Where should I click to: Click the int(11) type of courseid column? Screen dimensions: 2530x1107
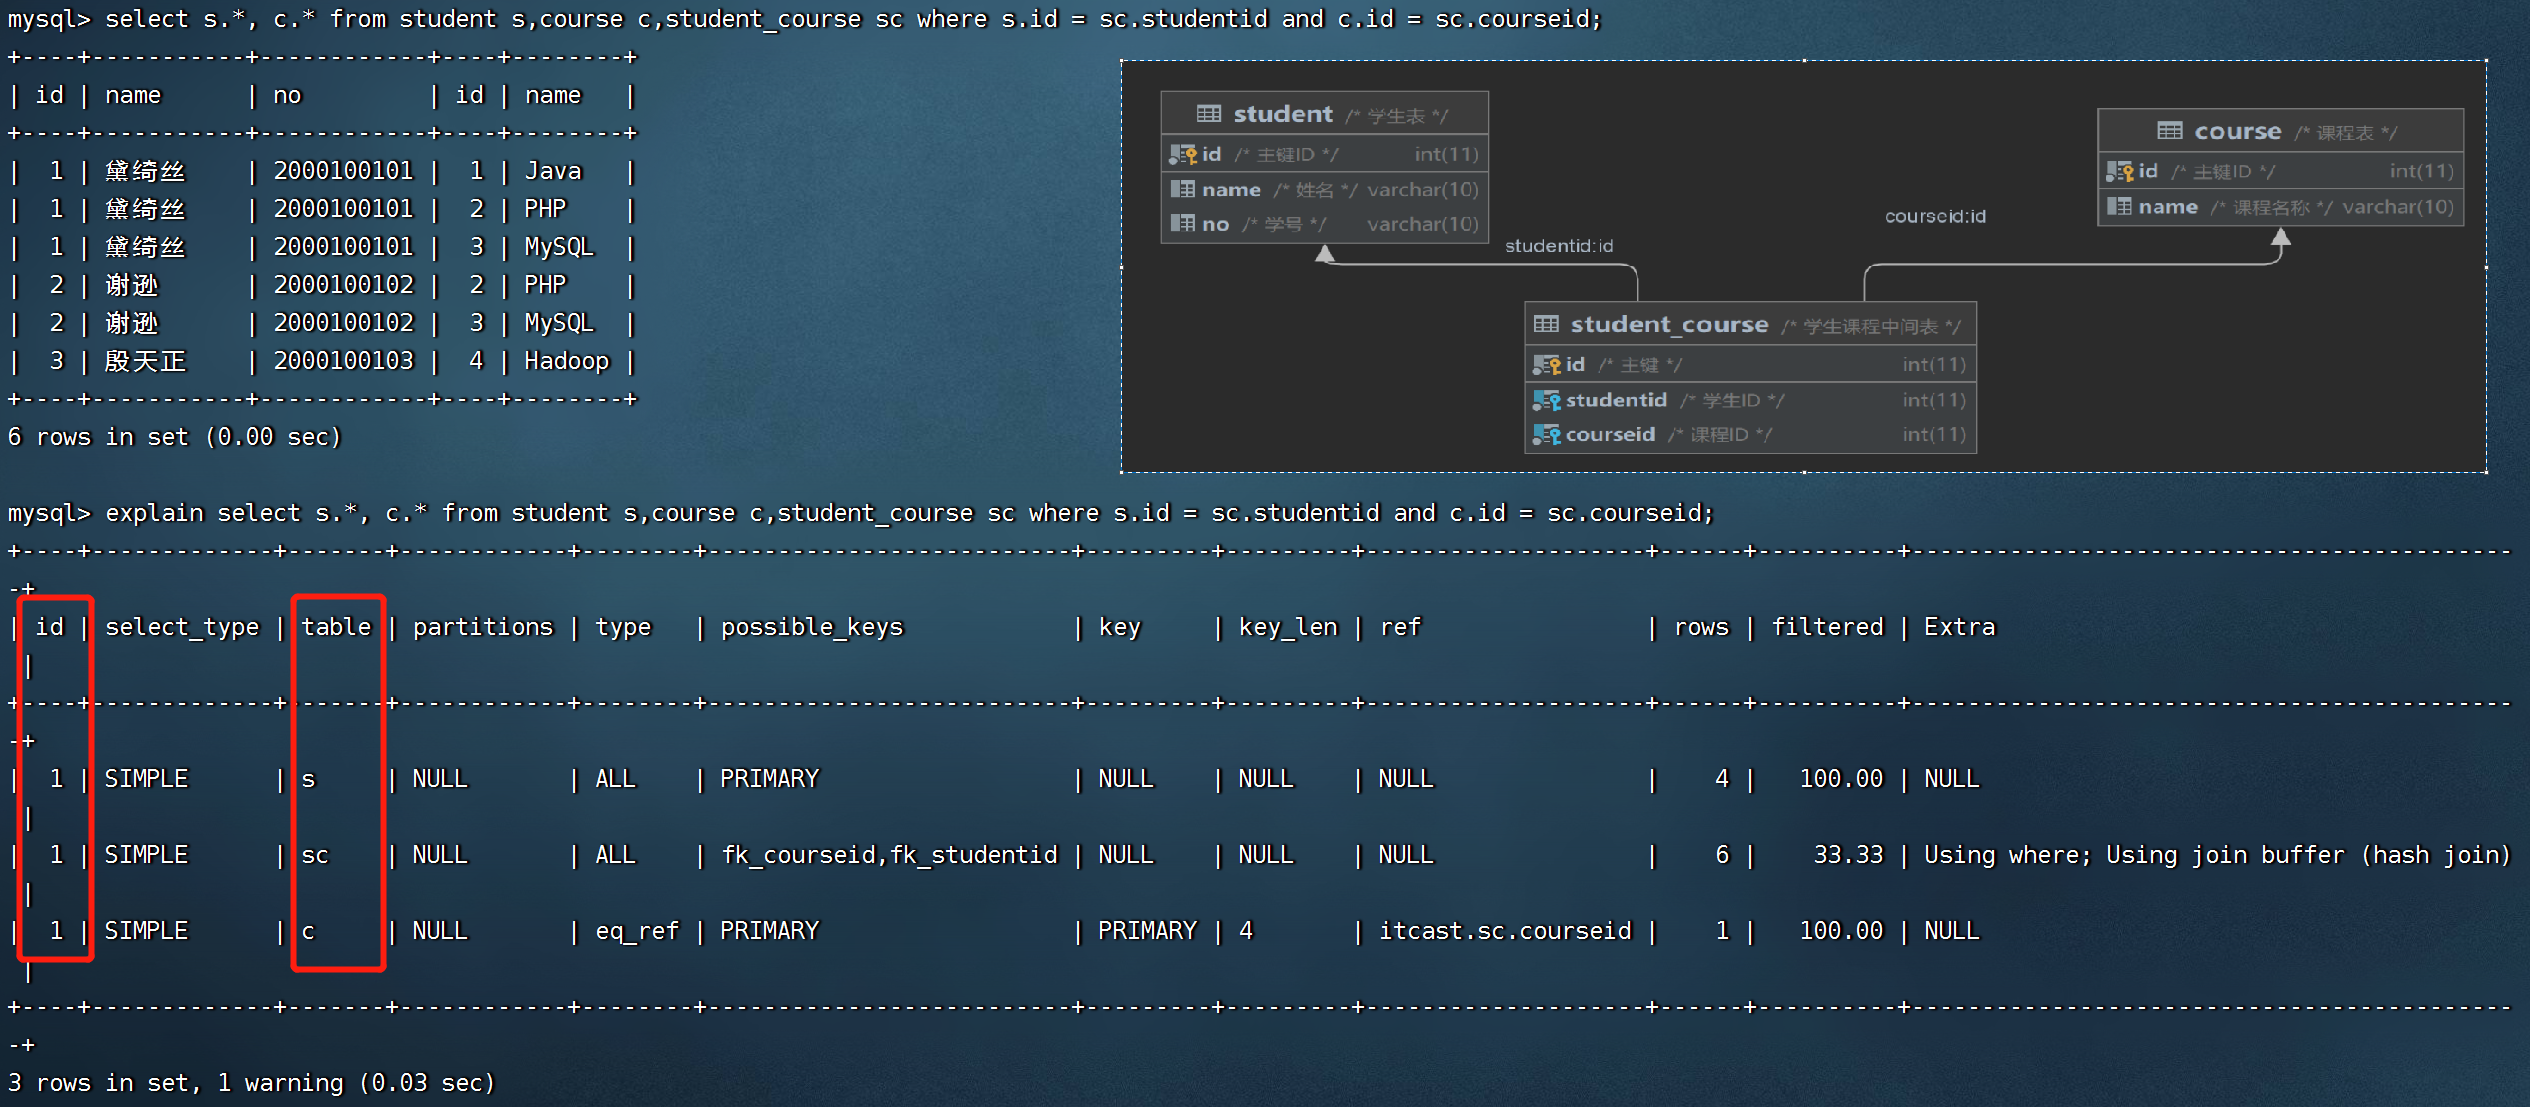[x=1934, y=434]
